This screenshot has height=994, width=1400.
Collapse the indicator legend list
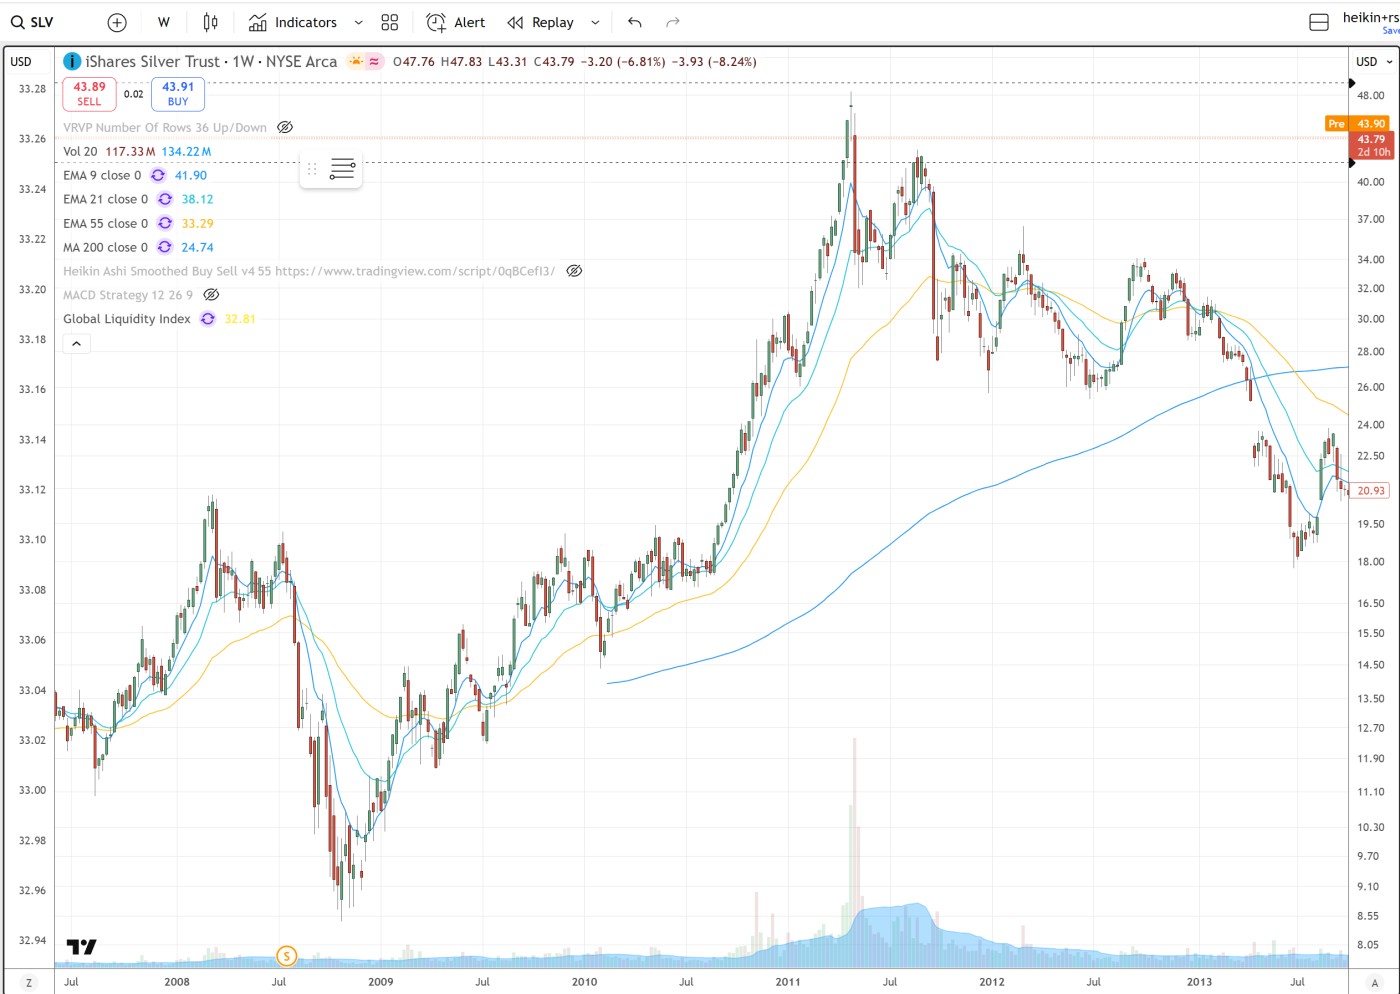(x=77, y=344)
